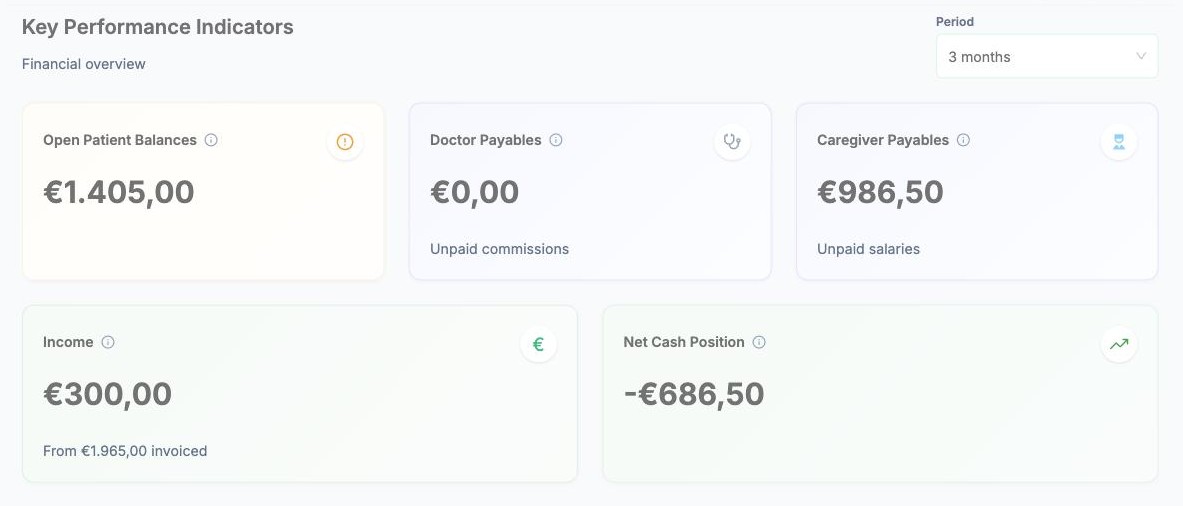
Task: Click the Unpaid commissions text
Action: 499,249
